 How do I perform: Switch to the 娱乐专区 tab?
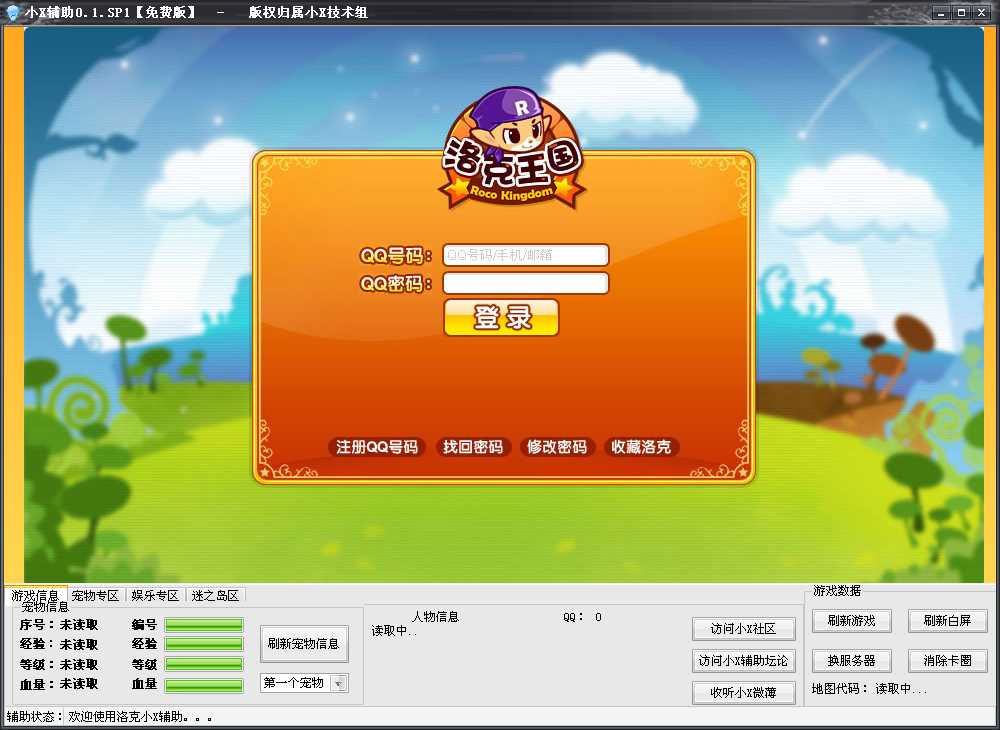click(156, 595)
